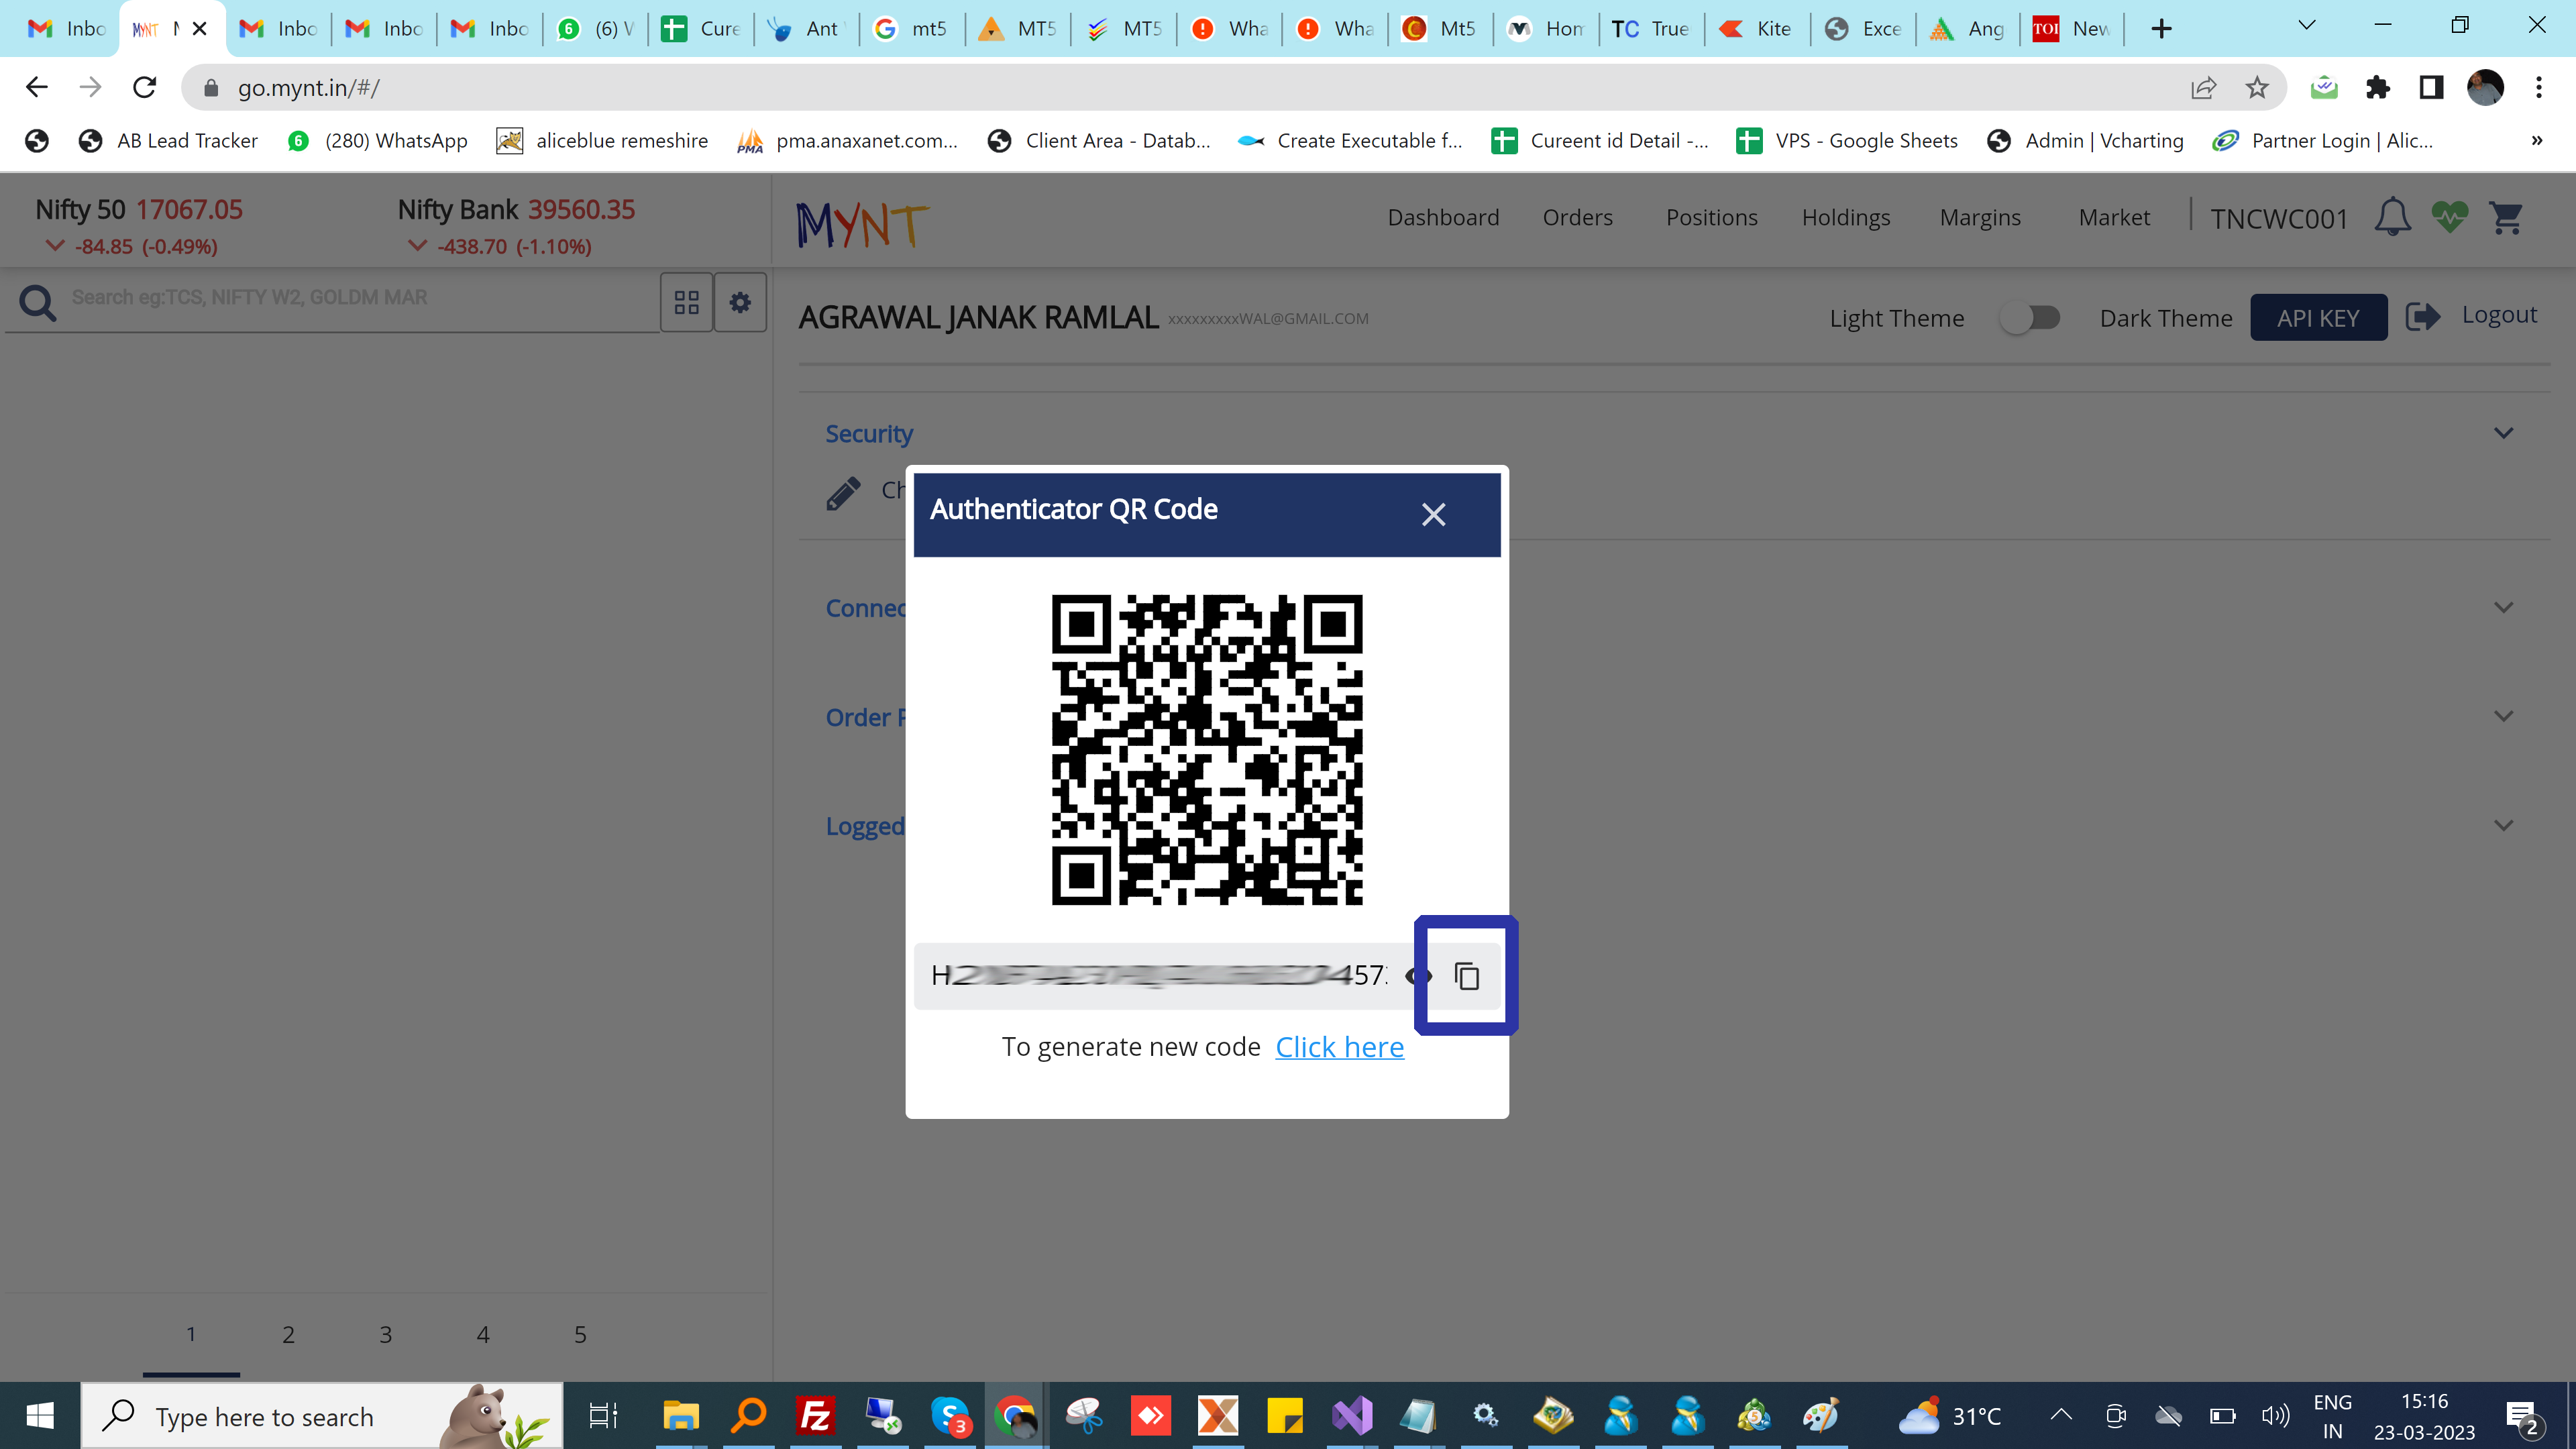Switch to the TC True browser tab
2576x1449 pixels.
tap(1650, 29)
